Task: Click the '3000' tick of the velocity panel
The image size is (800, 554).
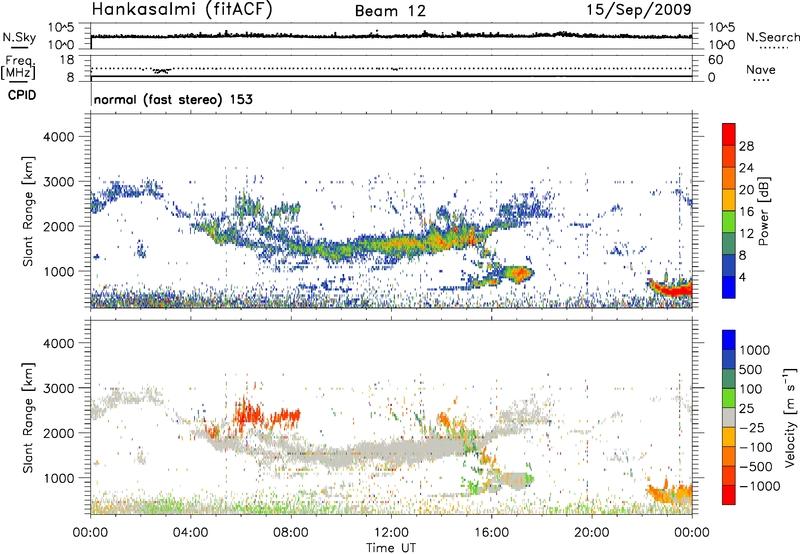Action: click(58, 388)
